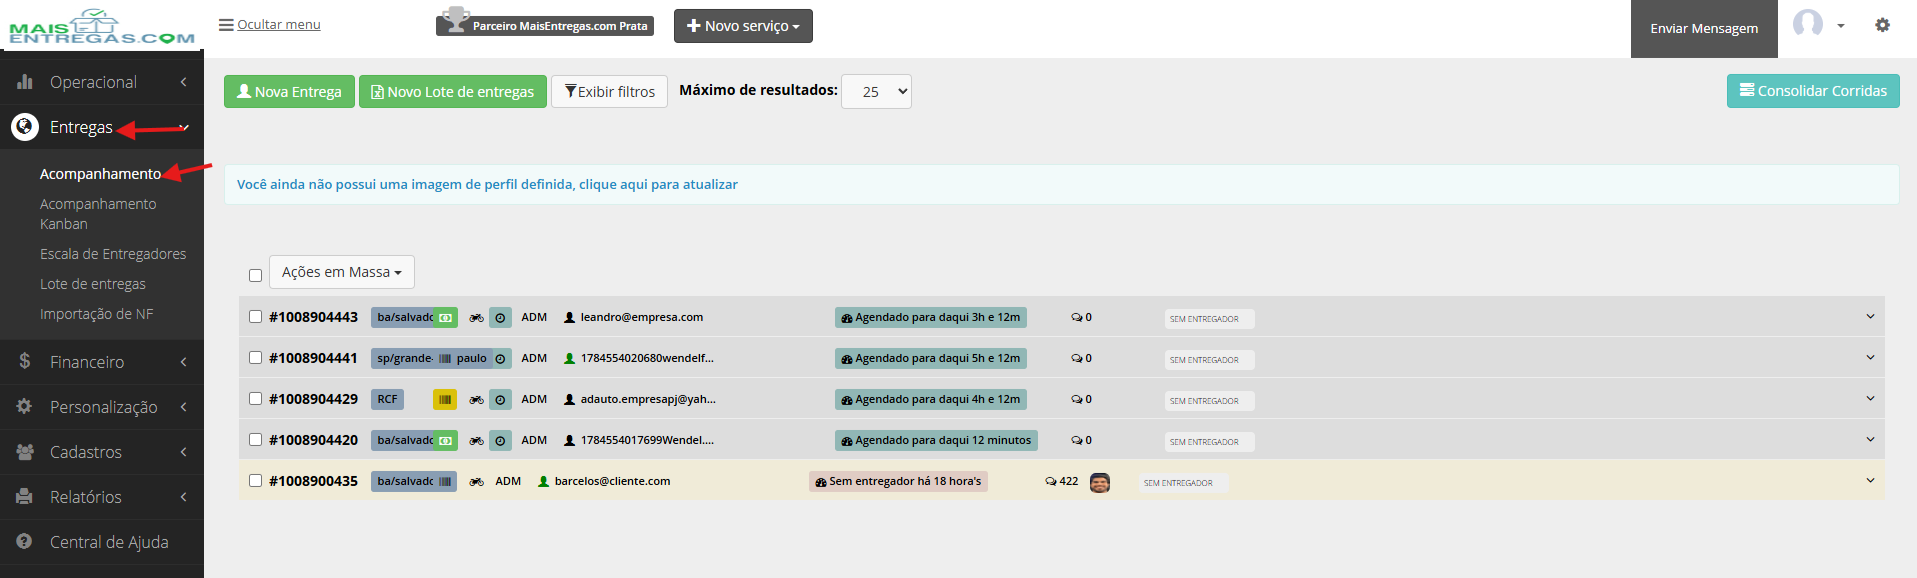Click the Operacional bar chart sidebar icon
The image size is (1917, 578).
[x=25, y=82]
